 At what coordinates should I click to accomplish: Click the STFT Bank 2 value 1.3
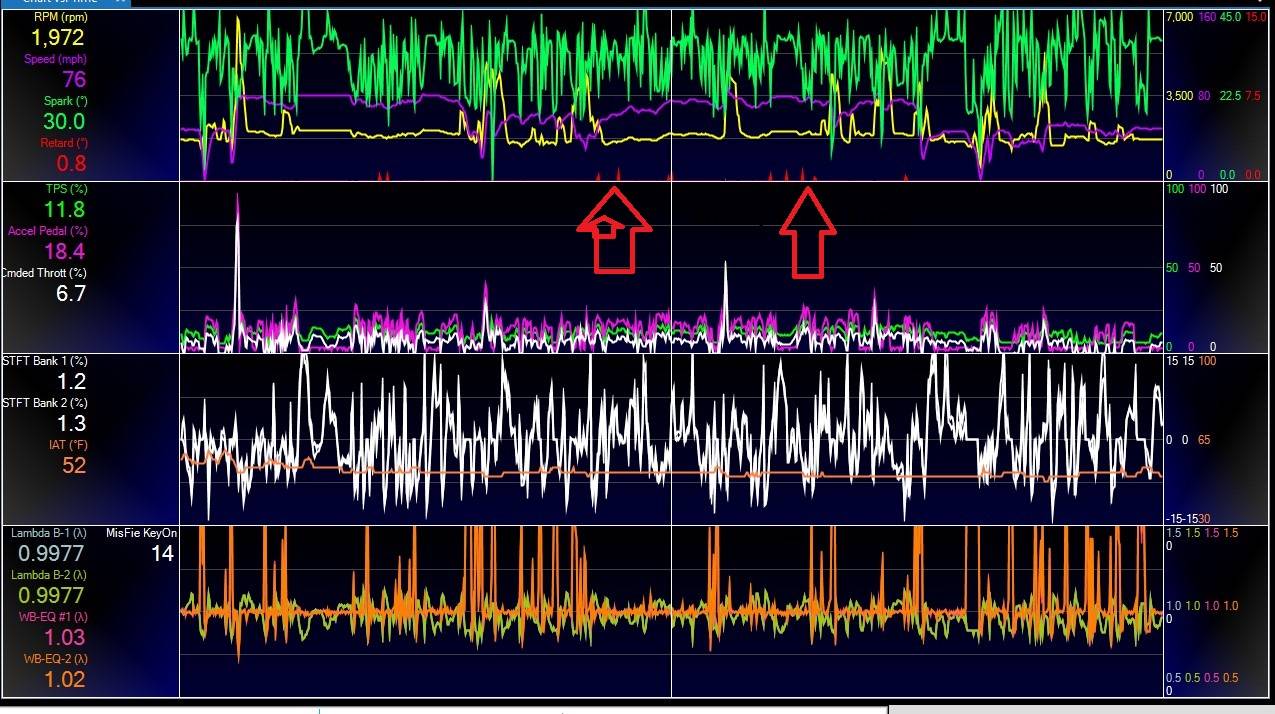[72, 424]
